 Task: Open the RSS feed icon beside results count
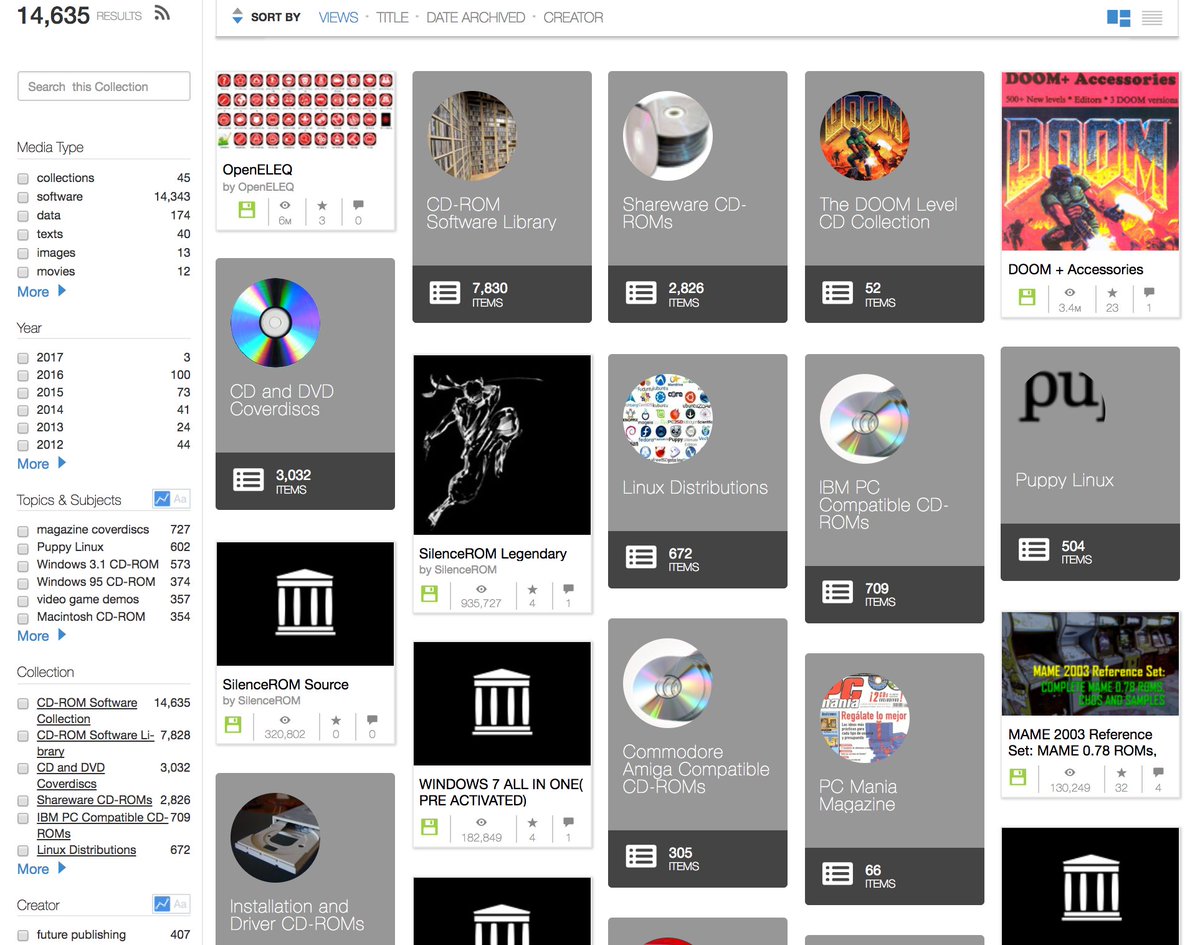[162, 14]
